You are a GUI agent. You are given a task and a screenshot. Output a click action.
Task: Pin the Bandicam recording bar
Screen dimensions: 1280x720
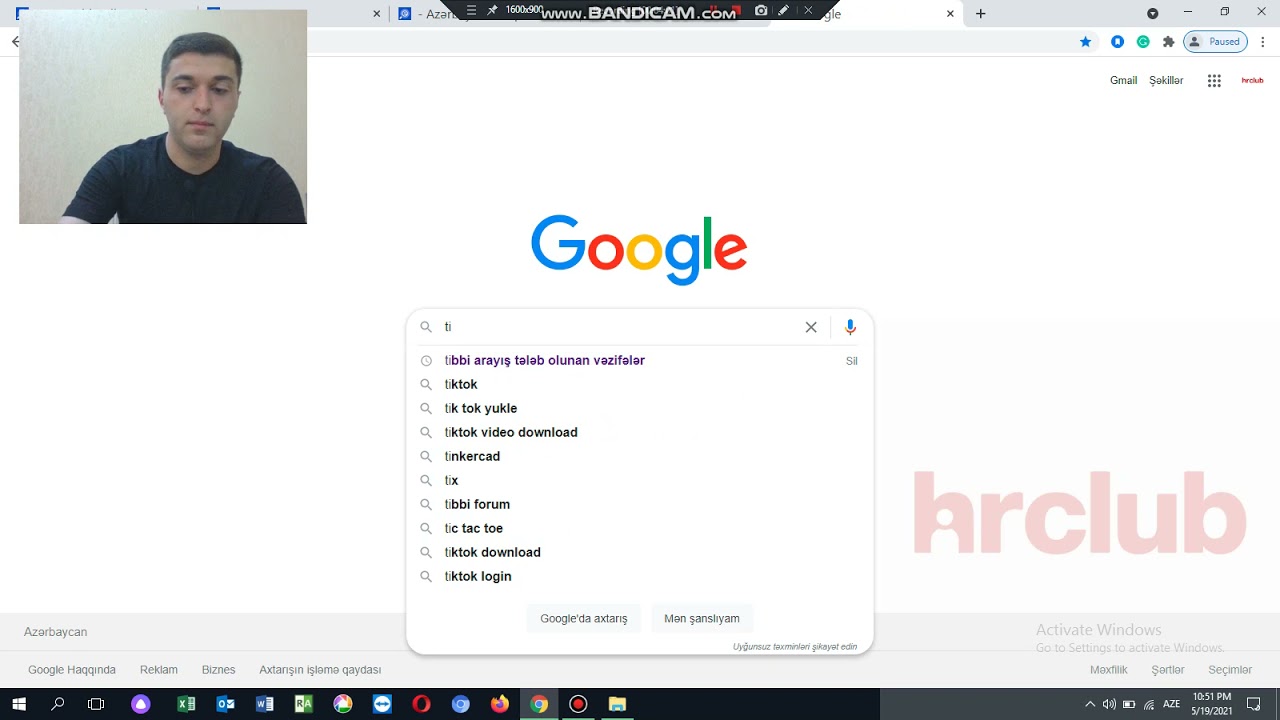(492, 11)
